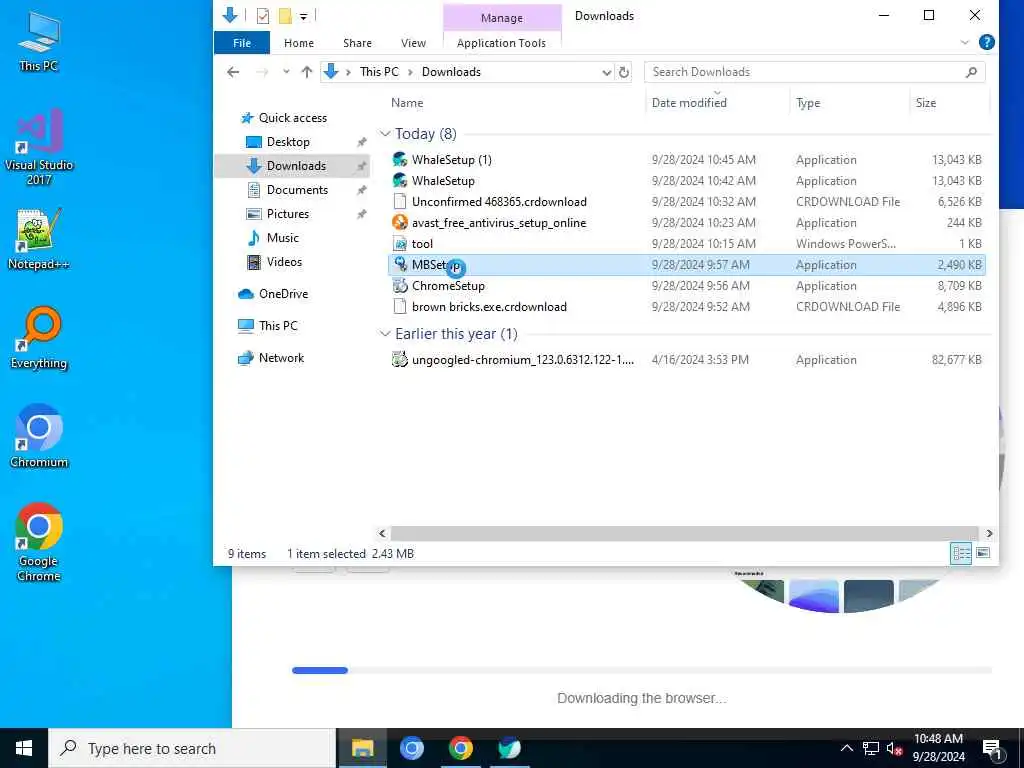1024x768 pixels.
Task: Open the Whale browser taskbar icon
Action: [509, 748]
